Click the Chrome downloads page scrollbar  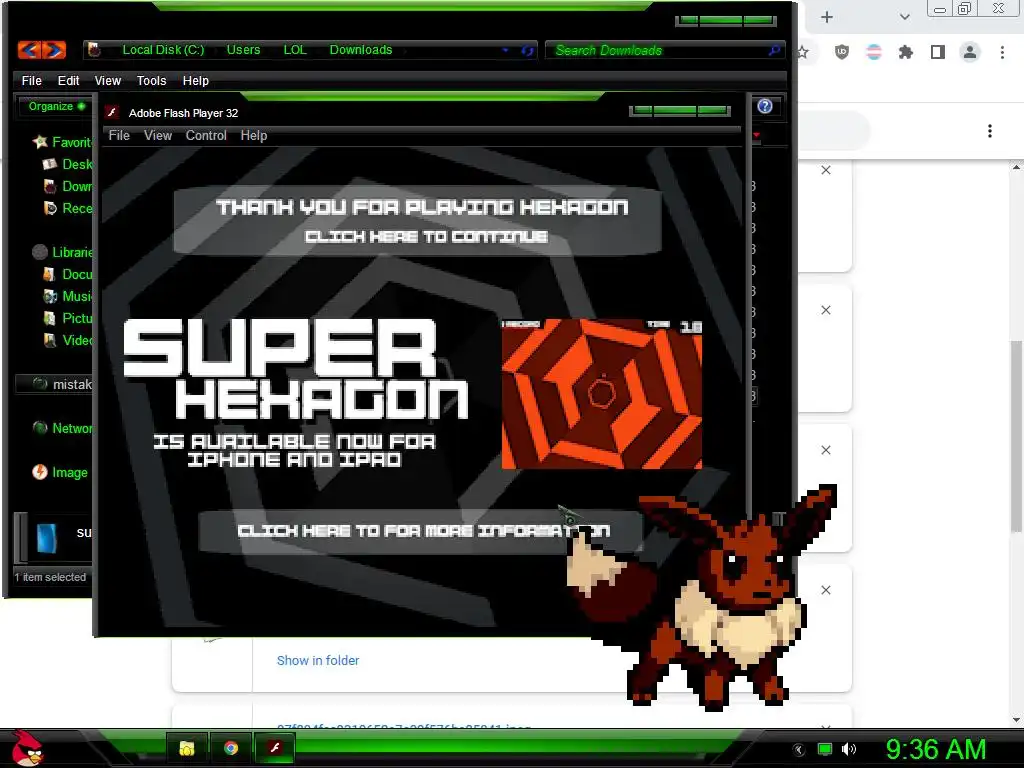coord(1016,436)
